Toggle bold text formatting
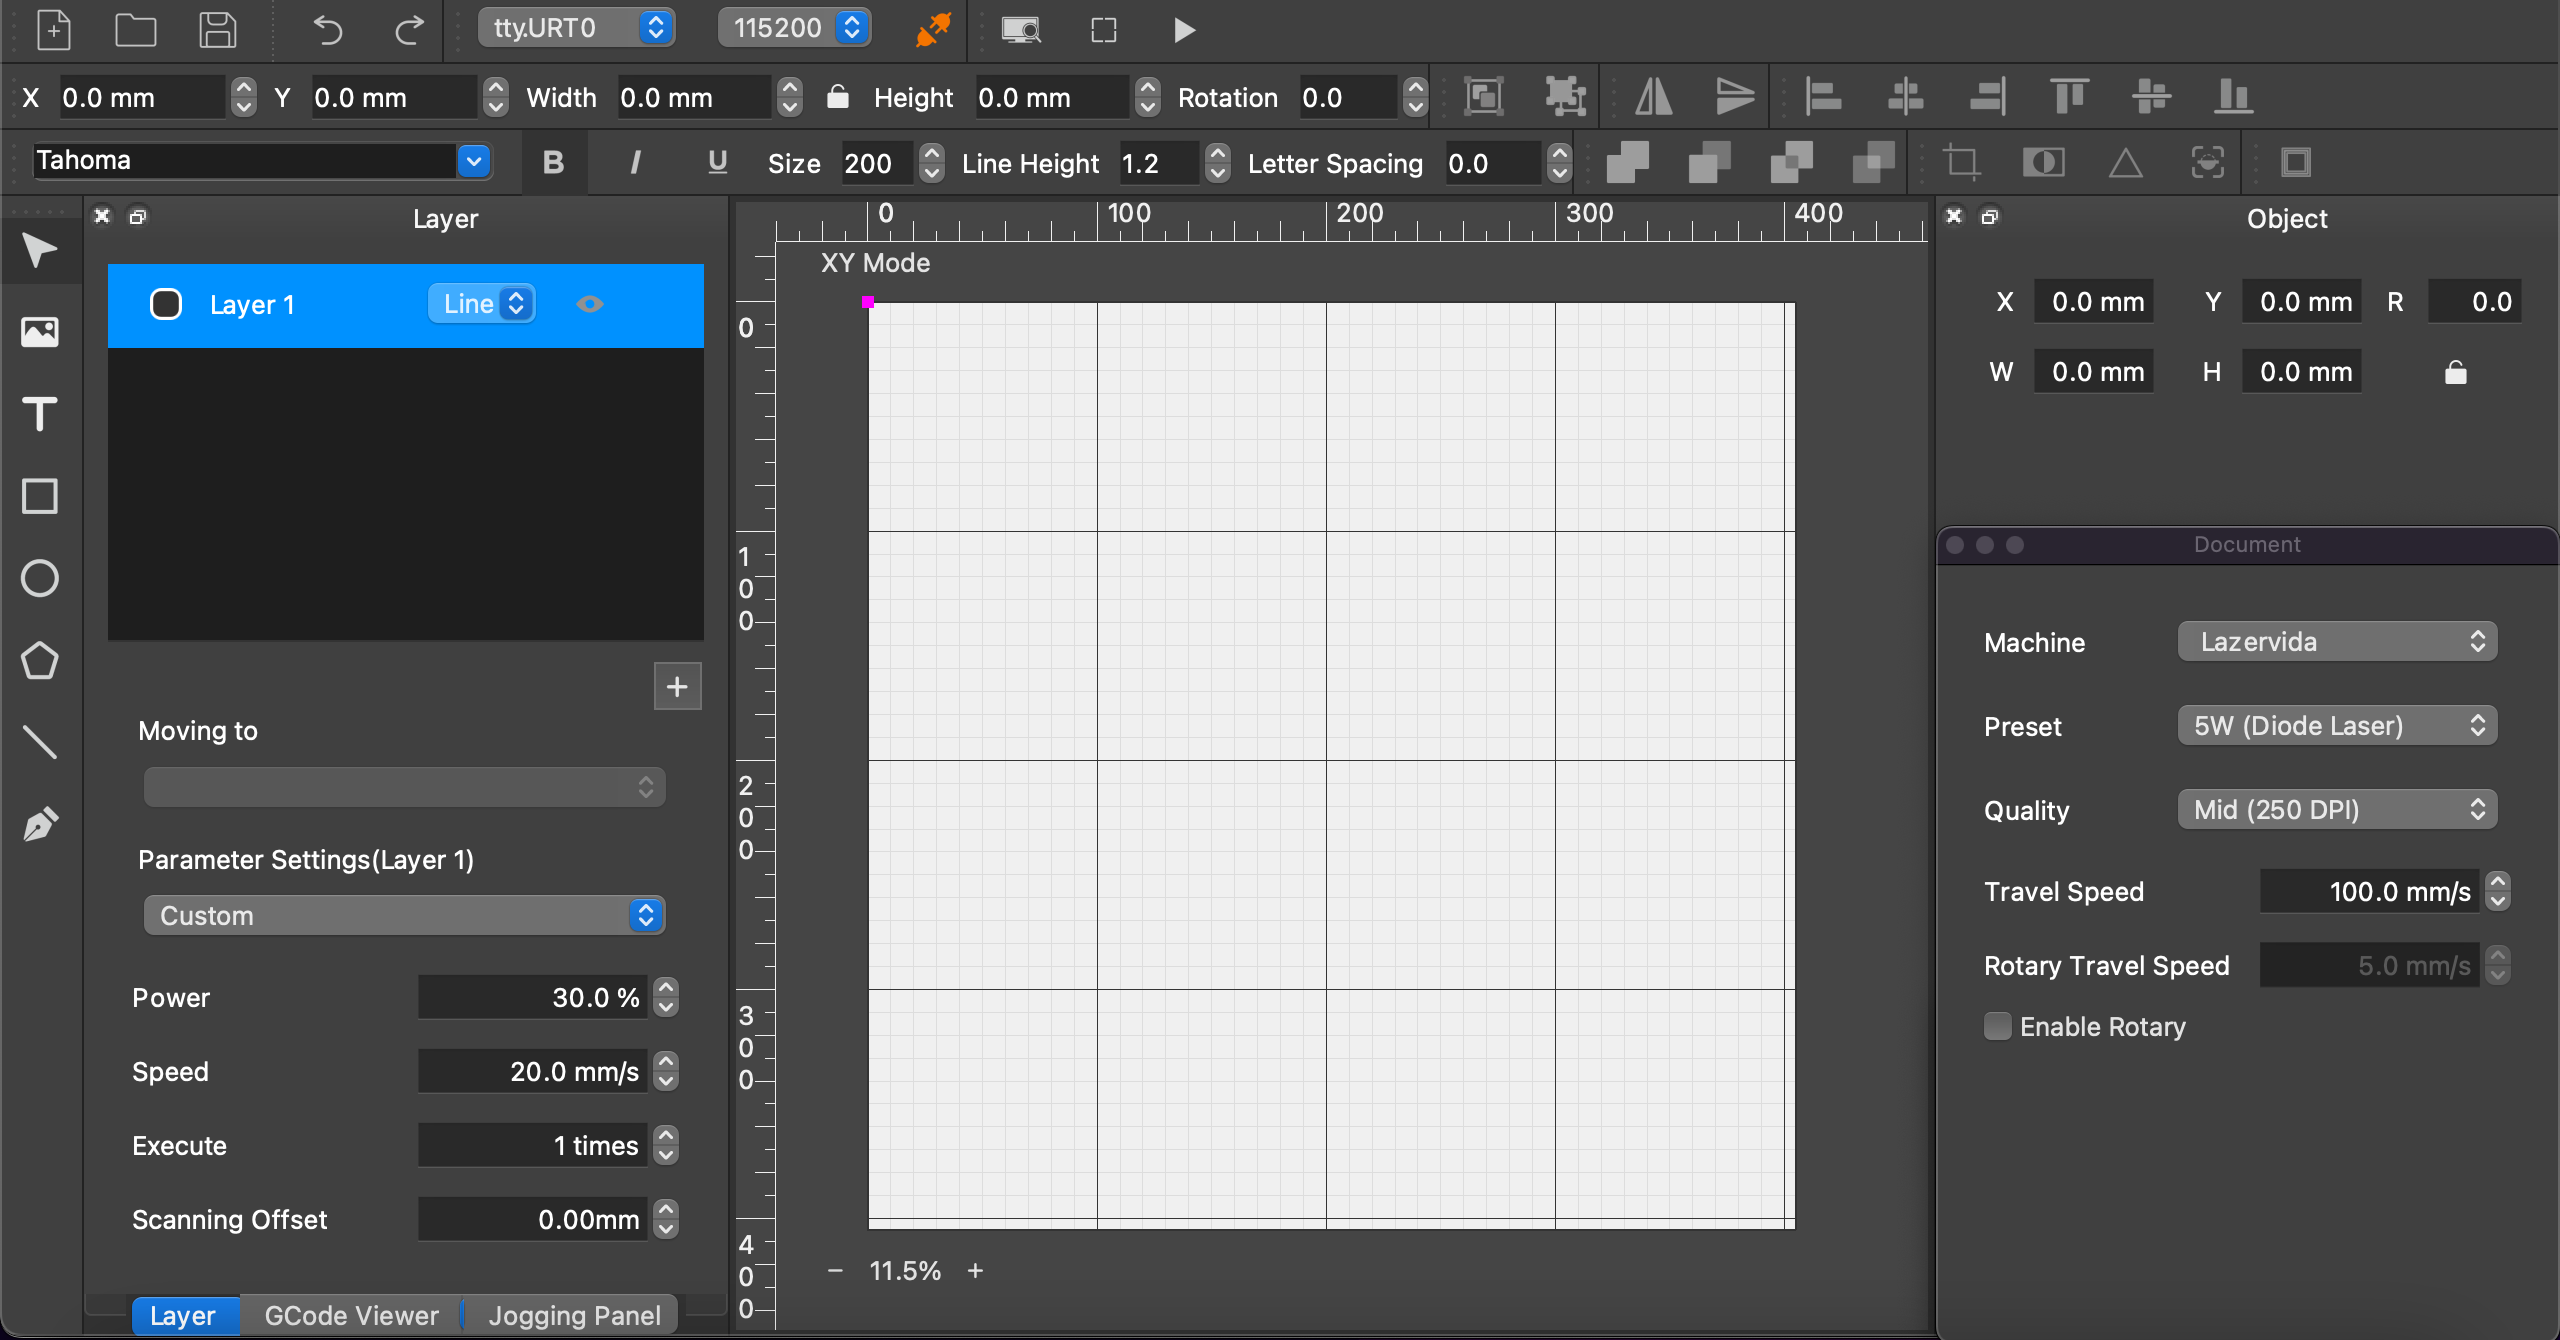The width and height of the screenshot is (2560, 1340). pyautogui.click(x=553, y=162)
